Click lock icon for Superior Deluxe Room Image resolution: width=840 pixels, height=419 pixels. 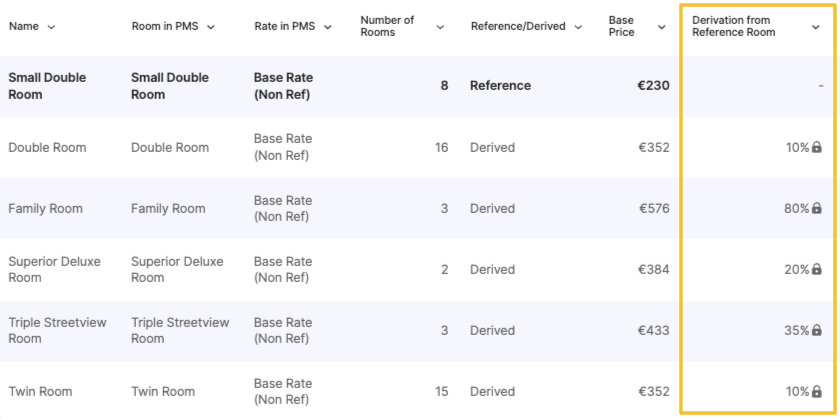click(x=817, y=270)
